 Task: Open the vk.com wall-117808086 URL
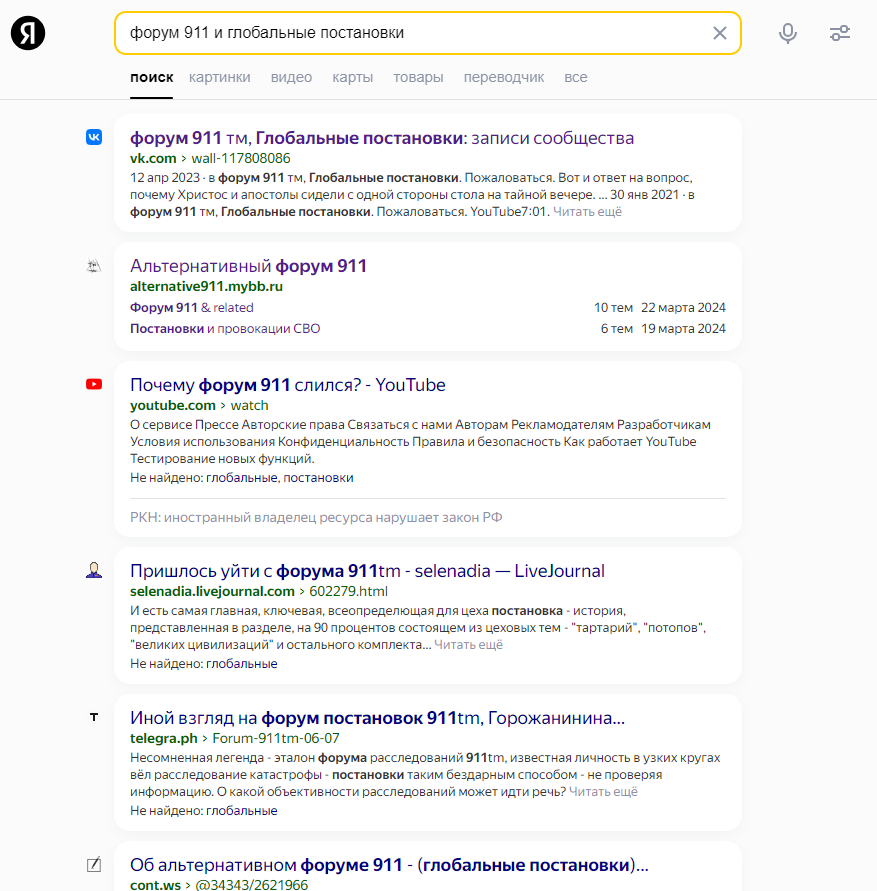click(x=210, y=158)
